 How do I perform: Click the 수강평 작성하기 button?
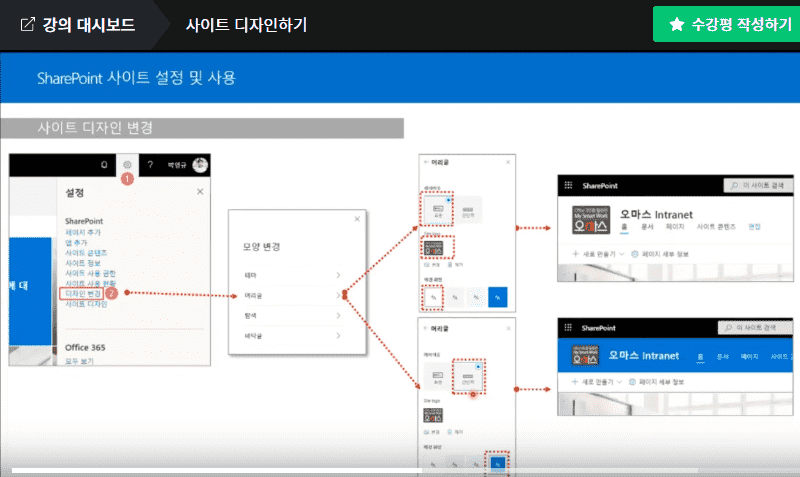[x=727, y=24]
